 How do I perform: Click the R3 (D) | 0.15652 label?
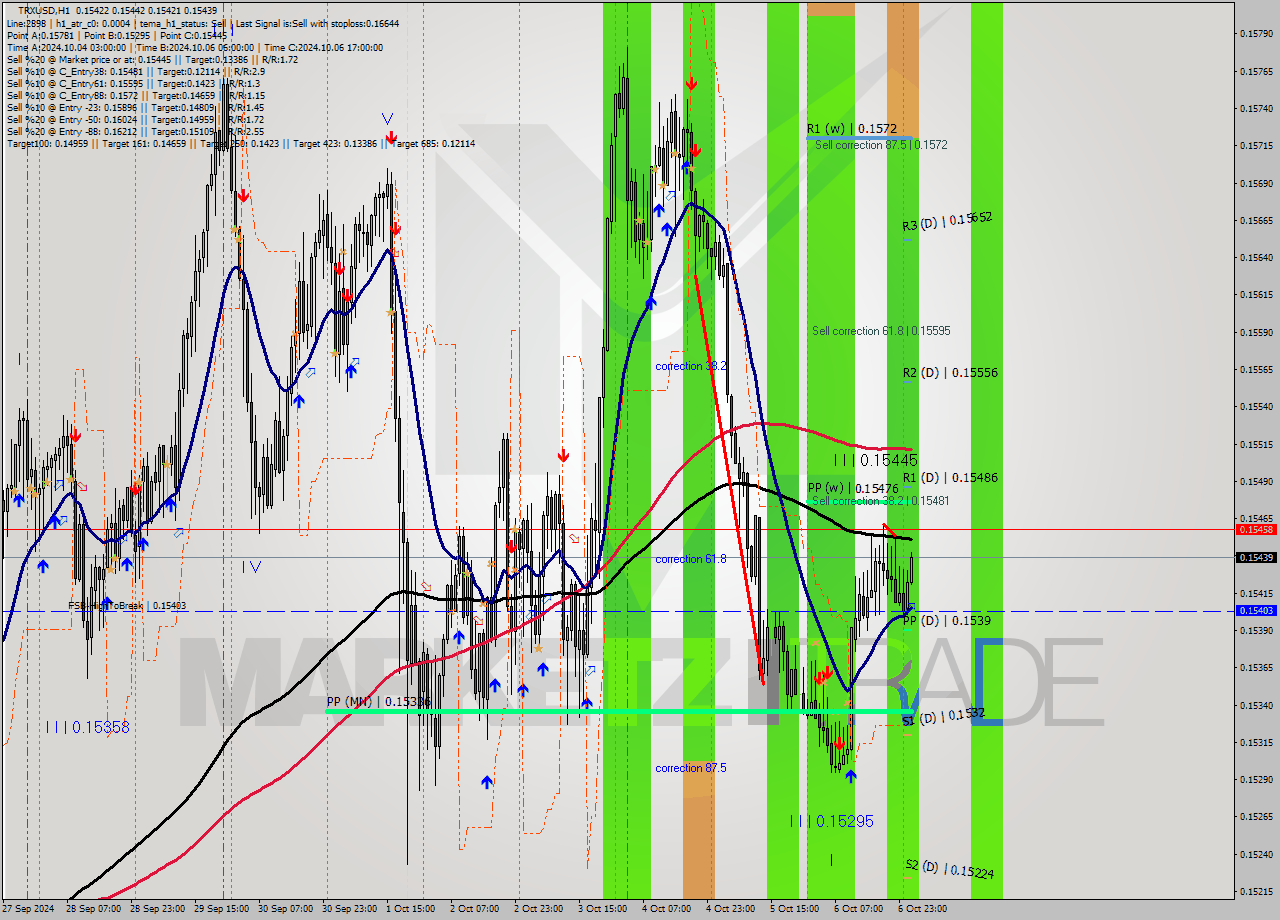(x=947, y=222)
